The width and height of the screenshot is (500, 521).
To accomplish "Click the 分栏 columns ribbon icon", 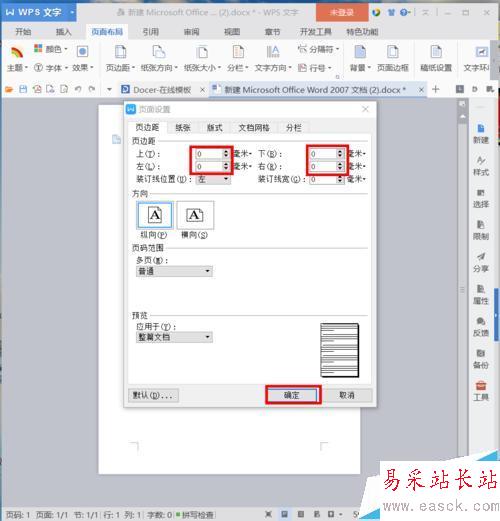I will click(238, 52).
